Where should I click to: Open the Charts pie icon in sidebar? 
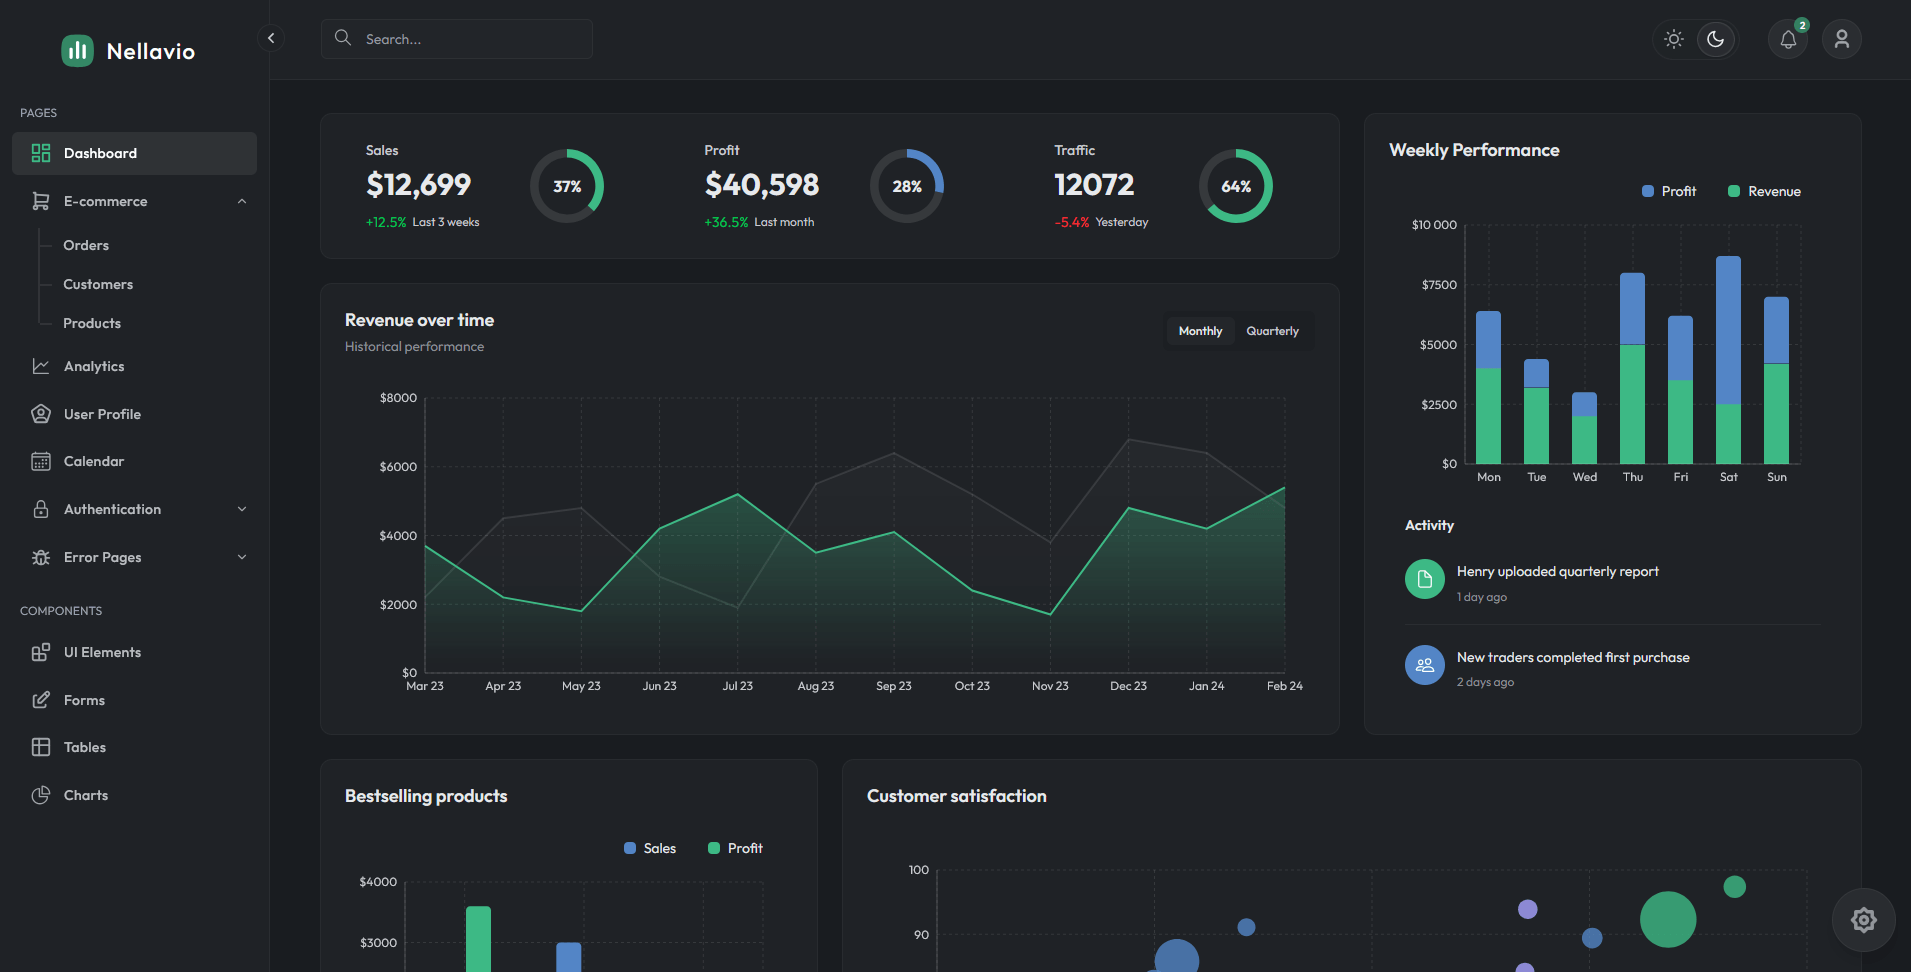(41, 796)
